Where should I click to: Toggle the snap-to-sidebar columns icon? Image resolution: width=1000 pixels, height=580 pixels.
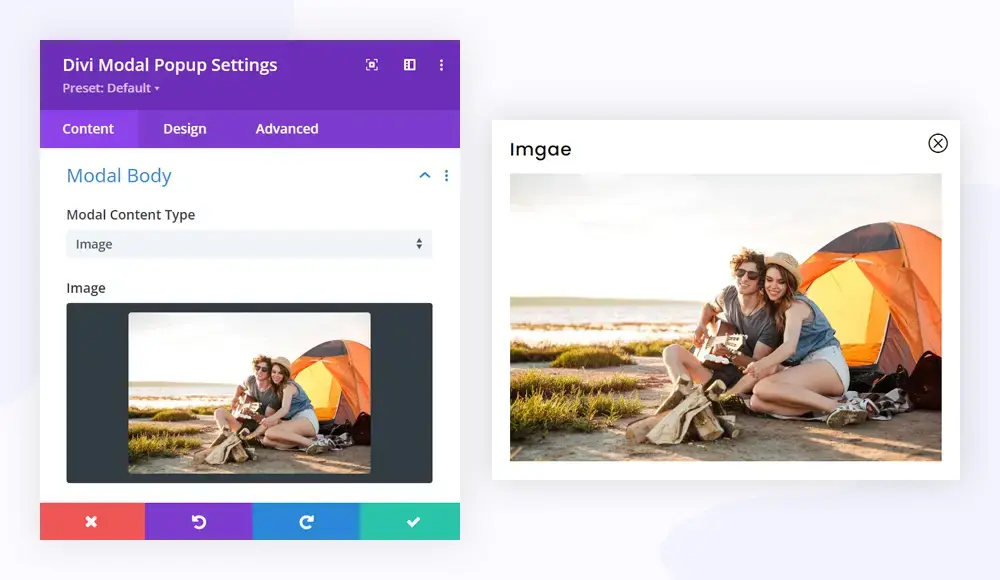(409, 64)
